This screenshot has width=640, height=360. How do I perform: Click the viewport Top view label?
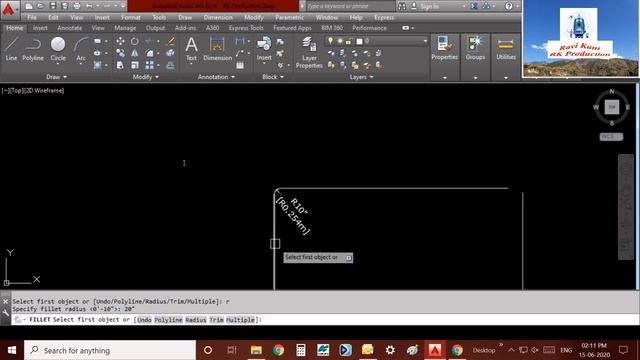pos(16,91)
